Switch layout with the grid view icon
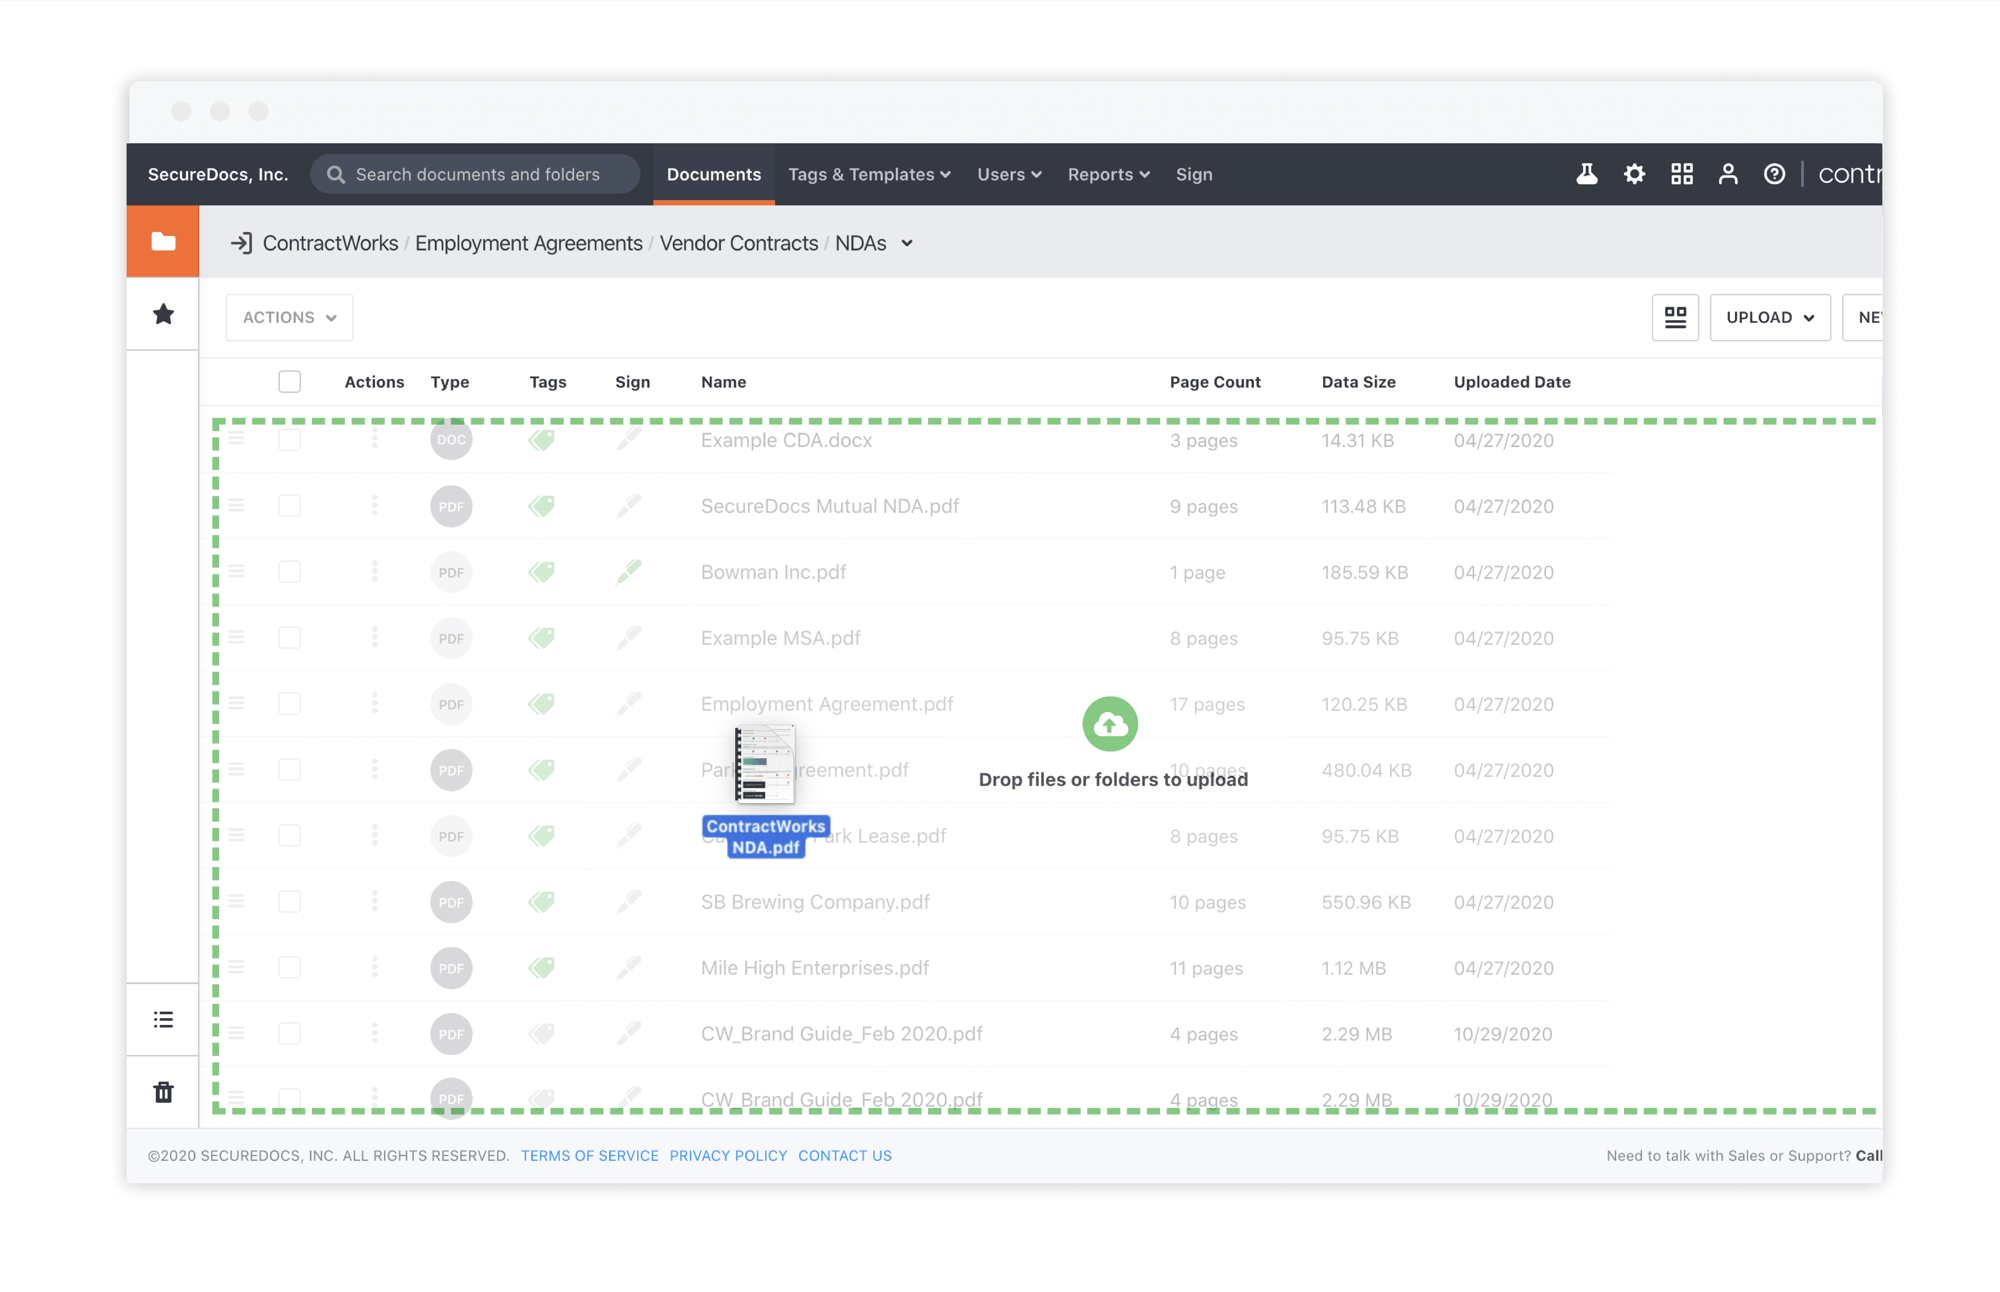2000x1292 pixels. click(1675, 317)
